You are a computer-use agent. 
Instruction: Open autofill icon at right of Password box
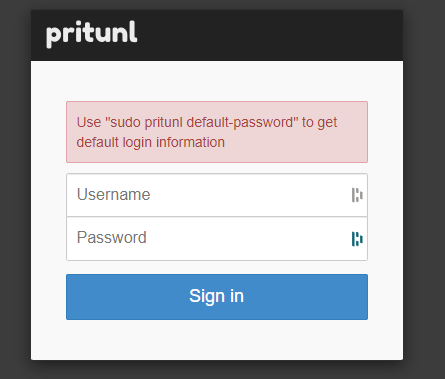tap(357, 239)
